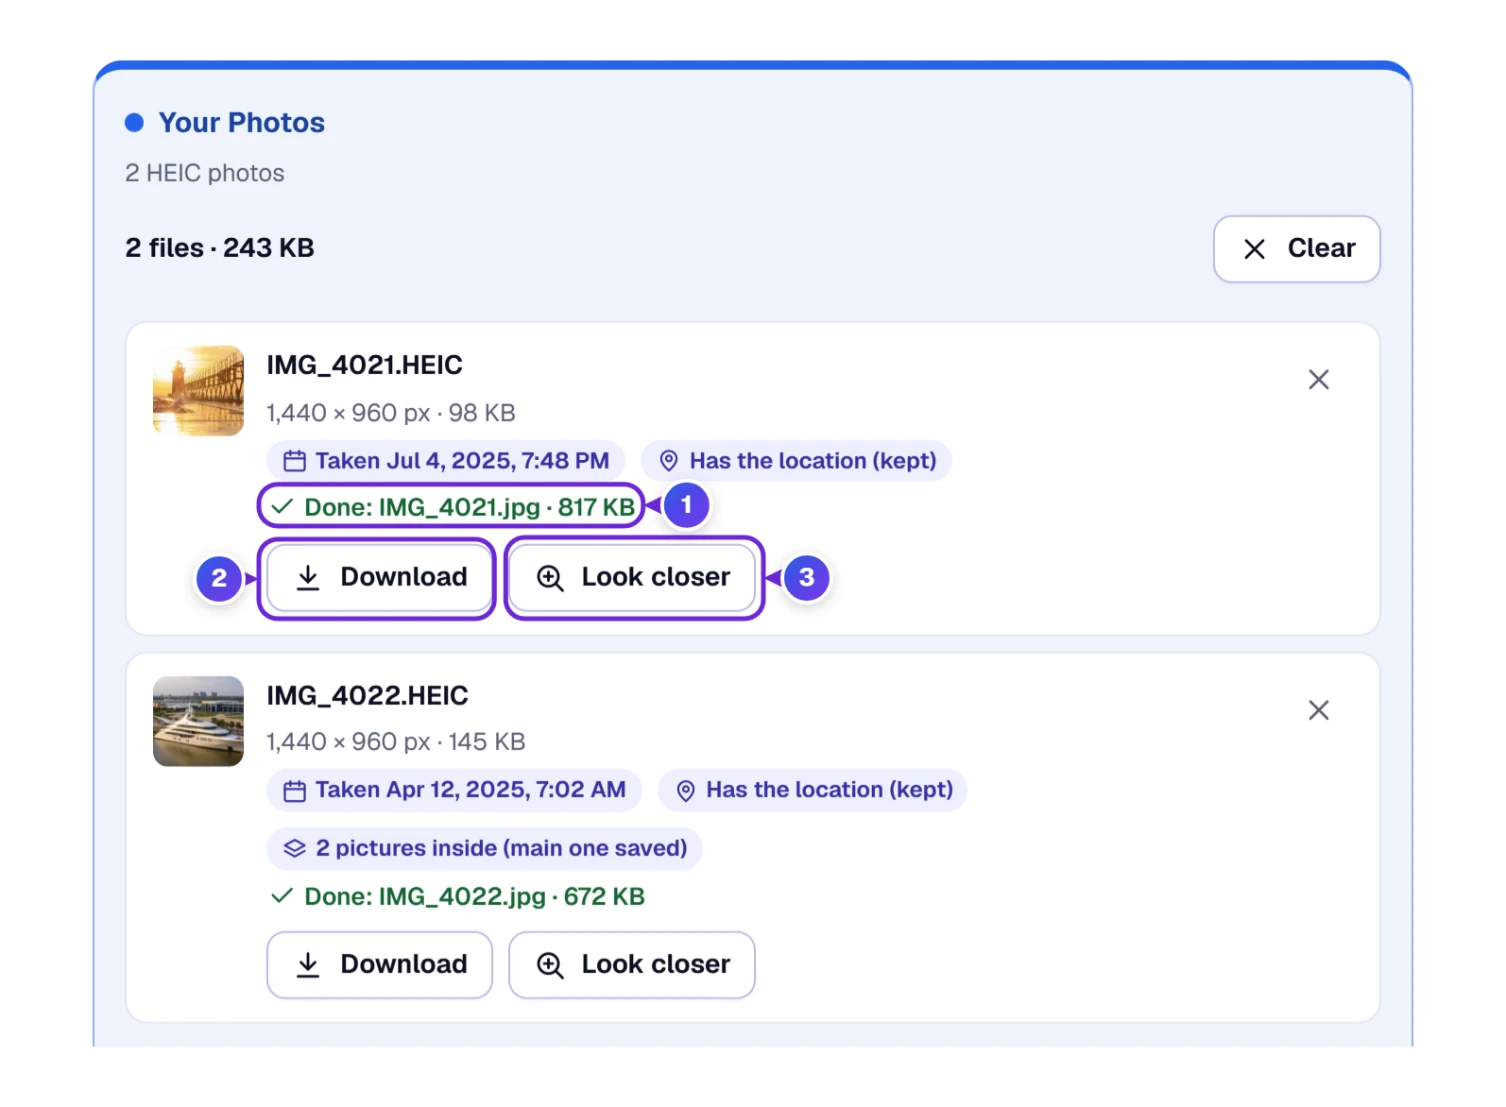Click the location pin icon for IMG_4021
Image resolution: width=1506 pixels, height=1107 pixels.
669,461
